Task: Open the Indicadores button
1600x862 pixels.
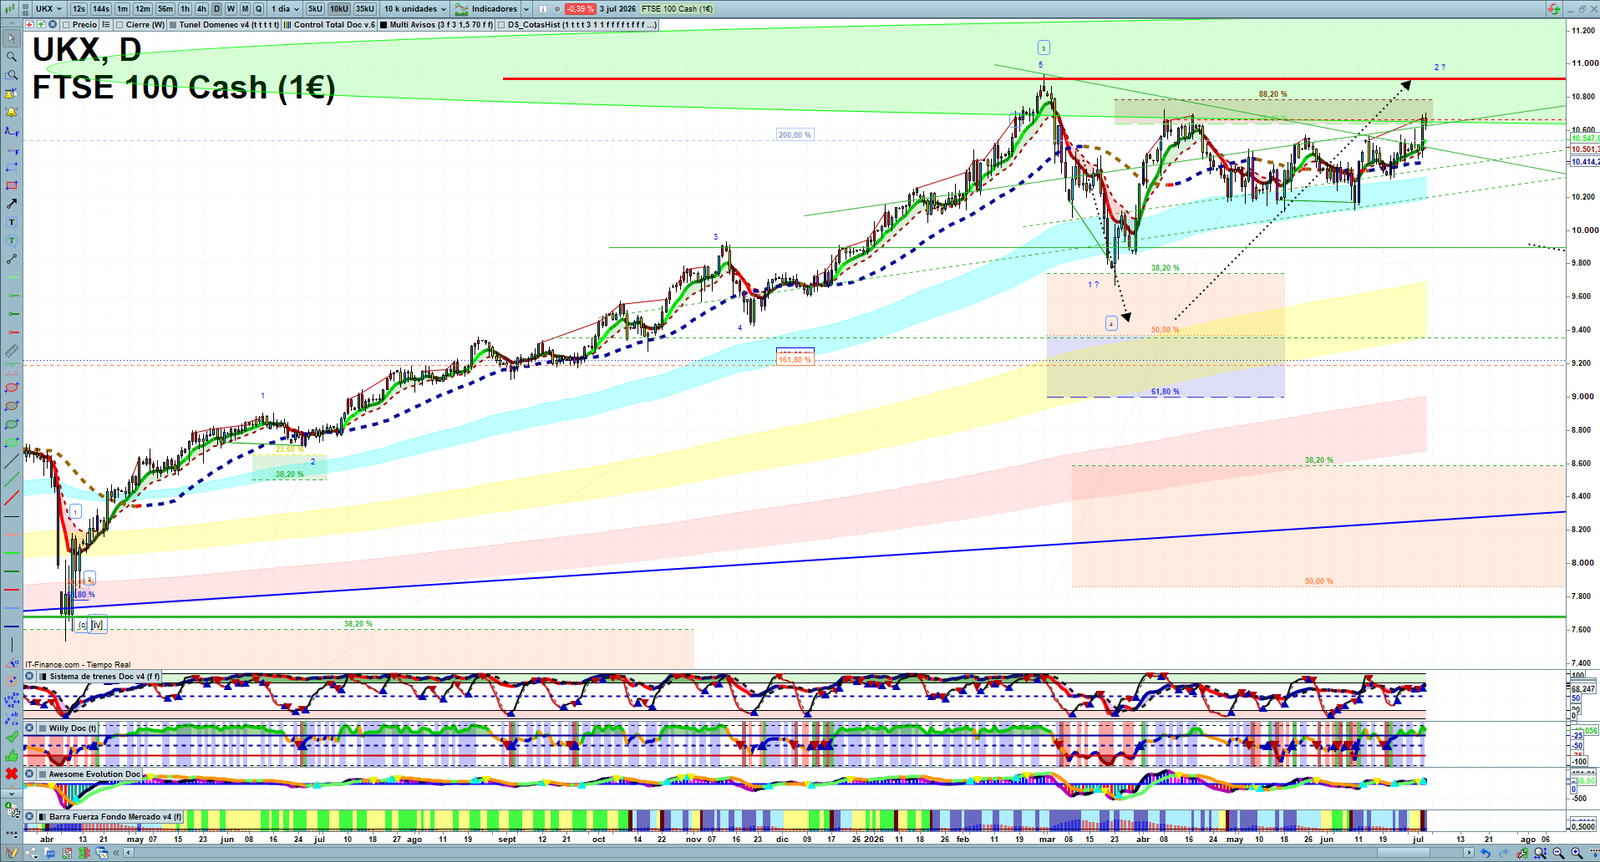Action: click(x=486, y=9)
